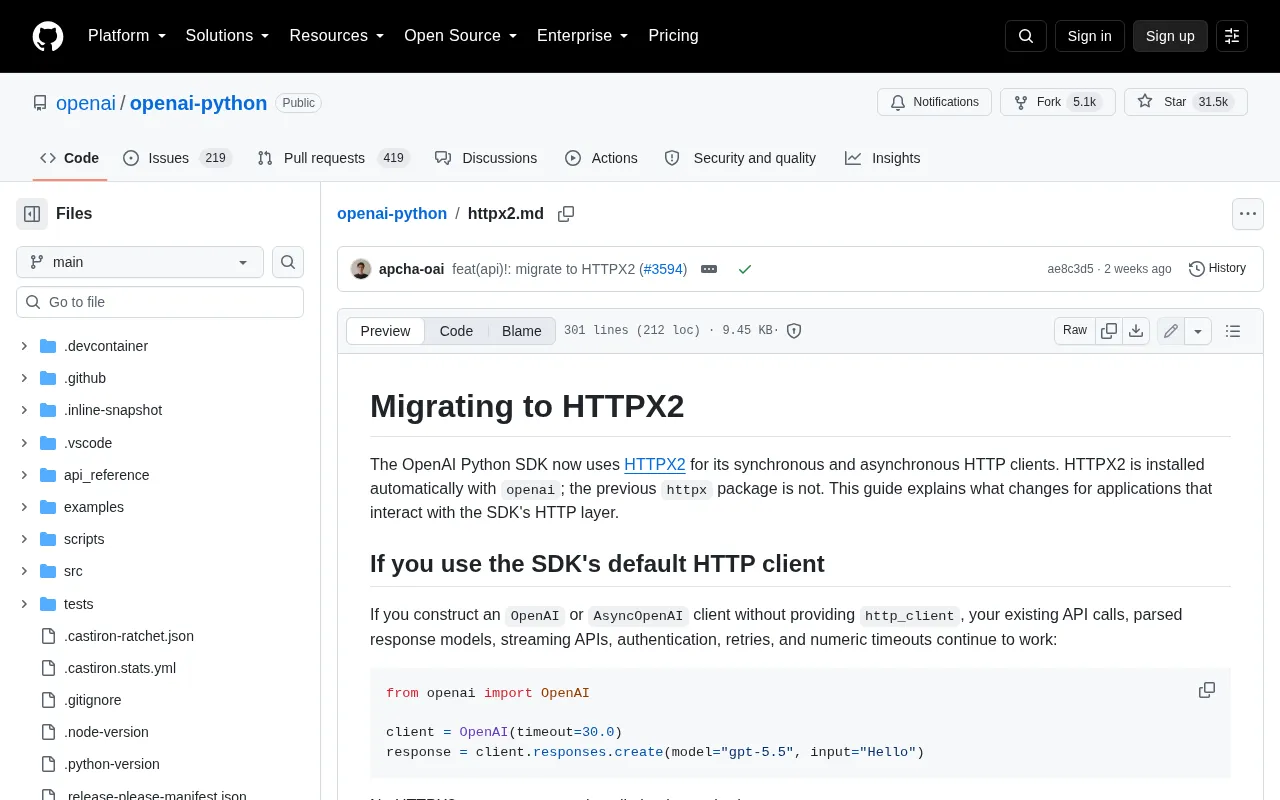Screen dimensions: 1280x800
Task: Open the appearance settings icon in header
Action: pos(1232,36)
